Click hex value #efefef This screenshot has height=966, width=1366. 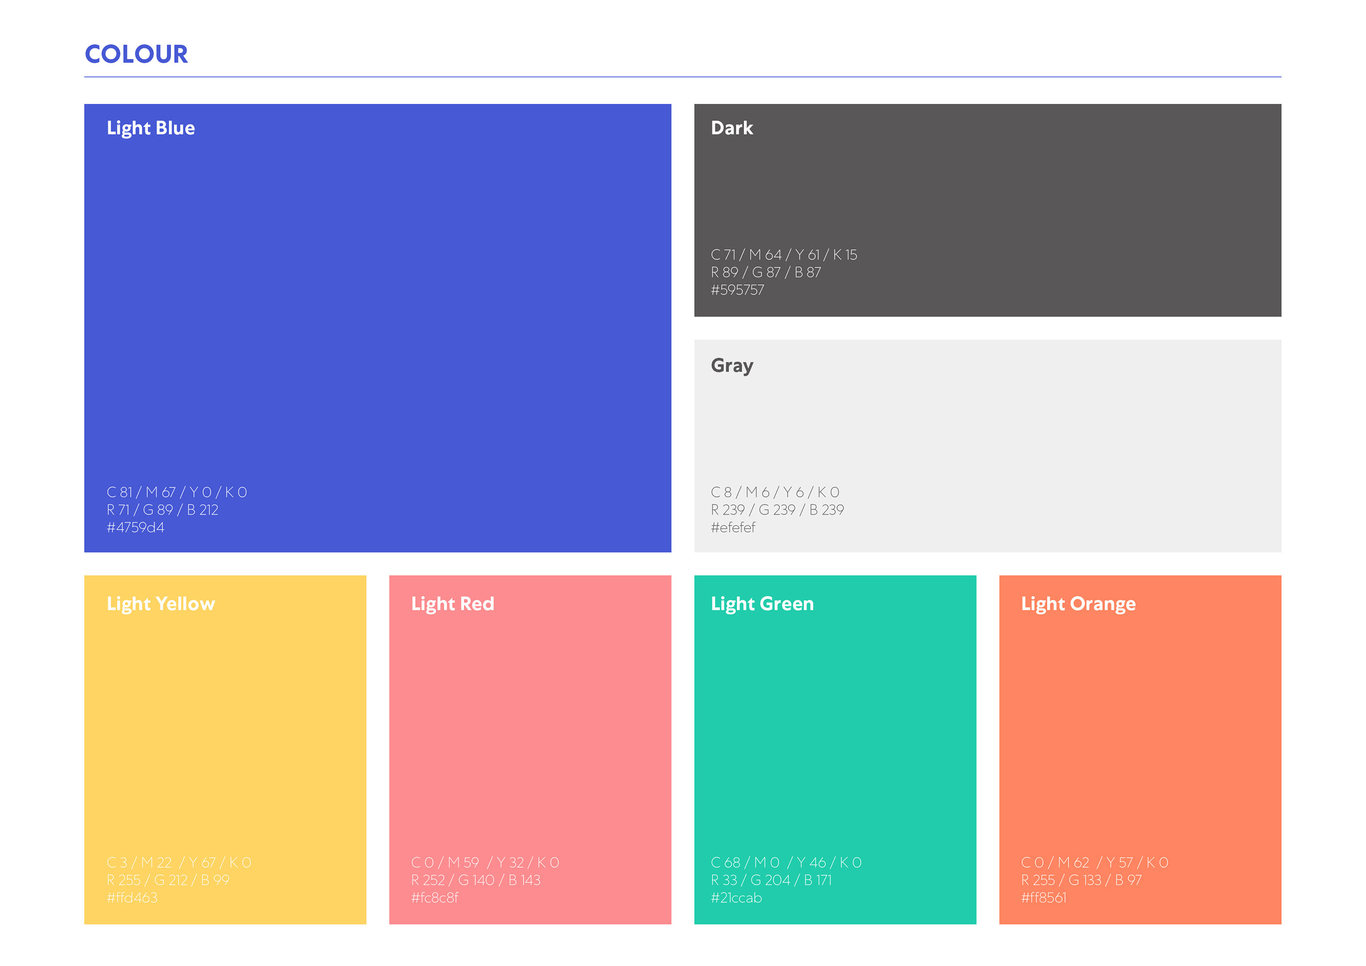point(733,528)
